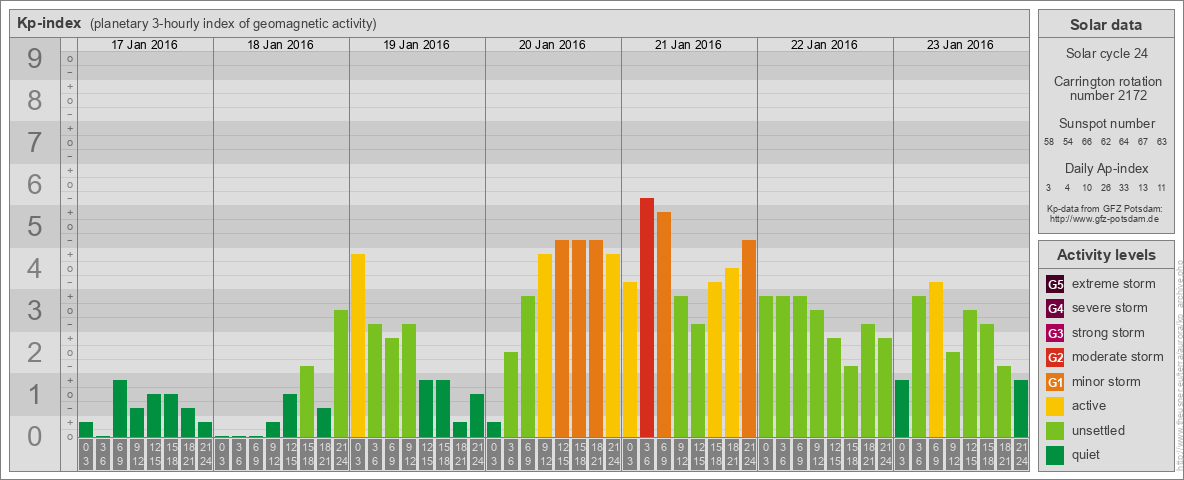Click the large y-axis Kp label 5
1184x480 pixels.
35,226
